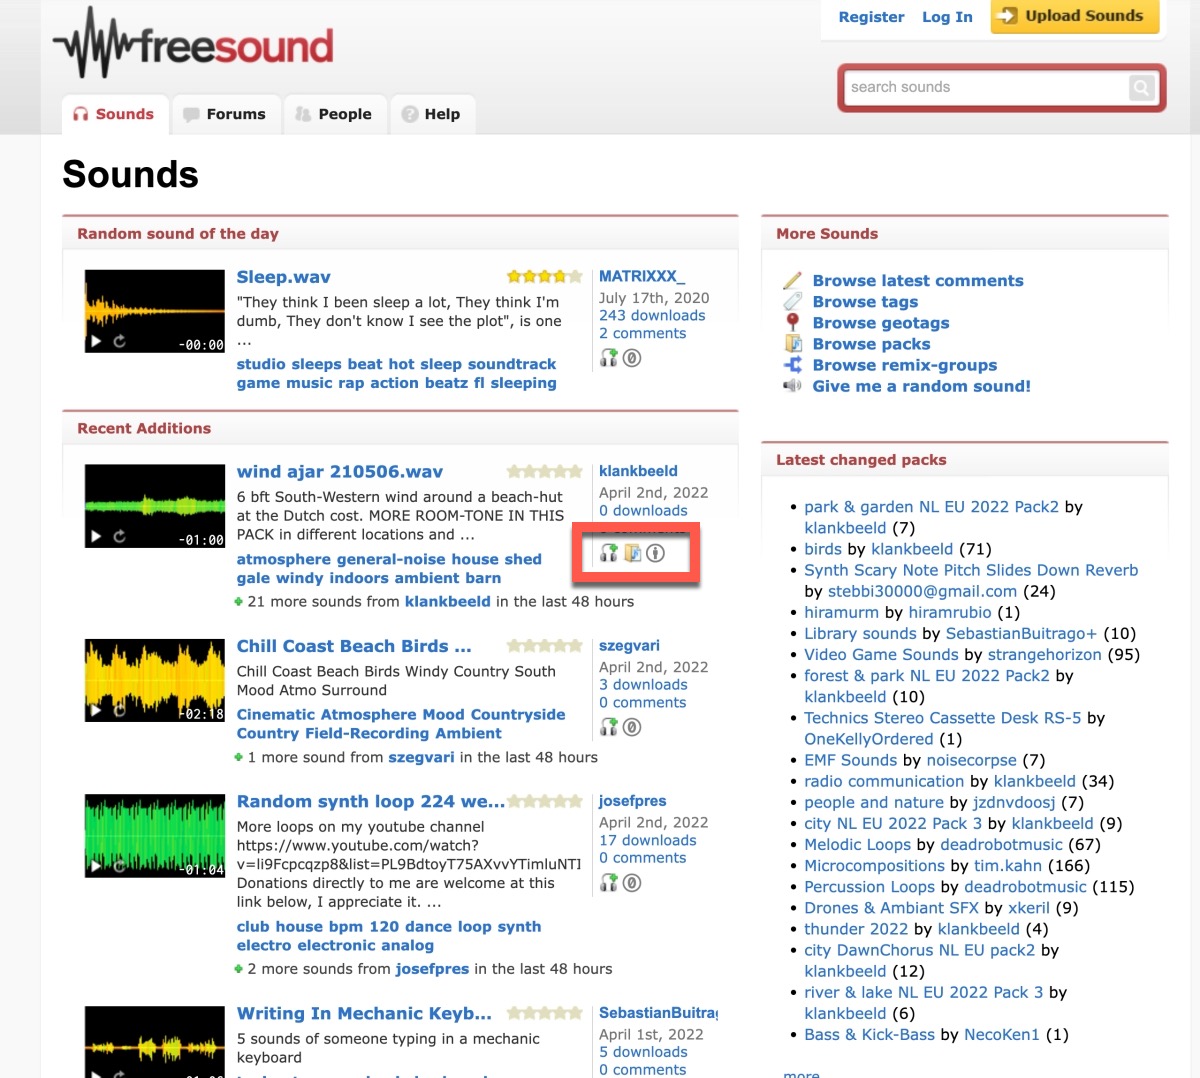Click the Browse latest comments link
1200x1078 pixels.
click(x=917, y=281)
